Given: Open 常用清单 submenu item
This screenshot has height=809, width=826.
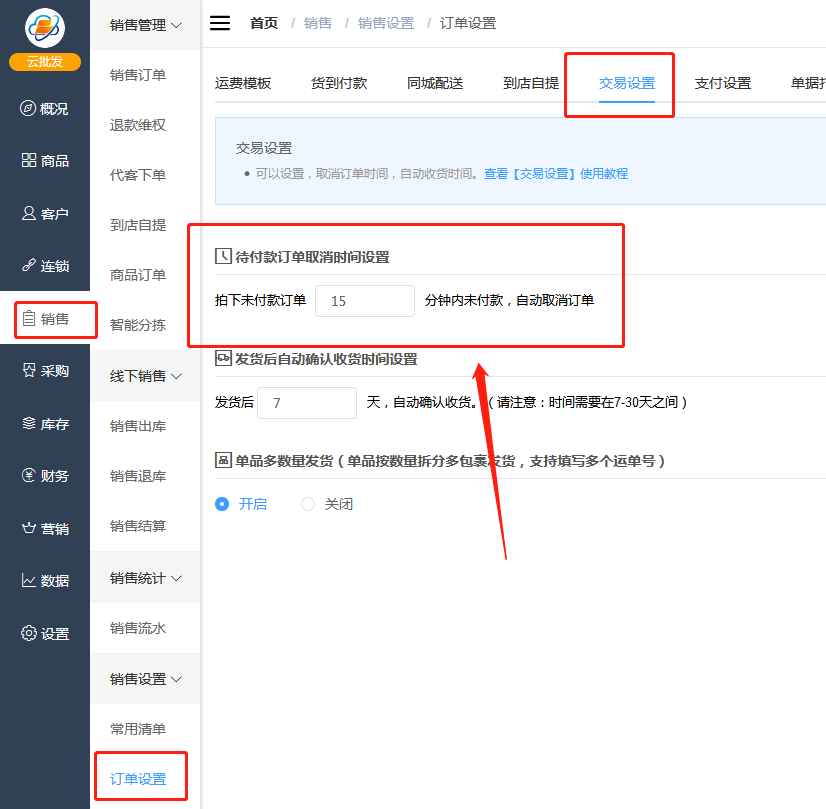Looking at the screenshot, I should tap(138, 729).
